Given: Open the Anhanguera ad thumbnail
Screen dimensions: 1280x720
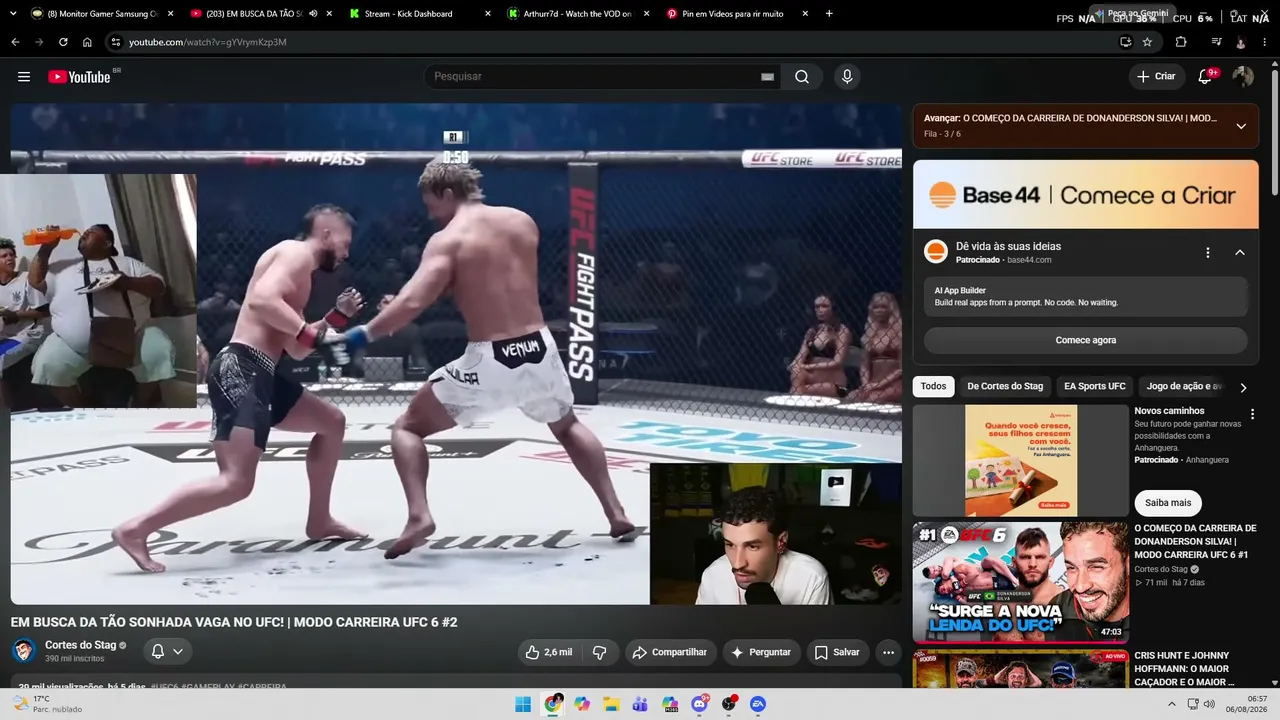Looking at the screenshot, I should click(x=1021, y=460).
